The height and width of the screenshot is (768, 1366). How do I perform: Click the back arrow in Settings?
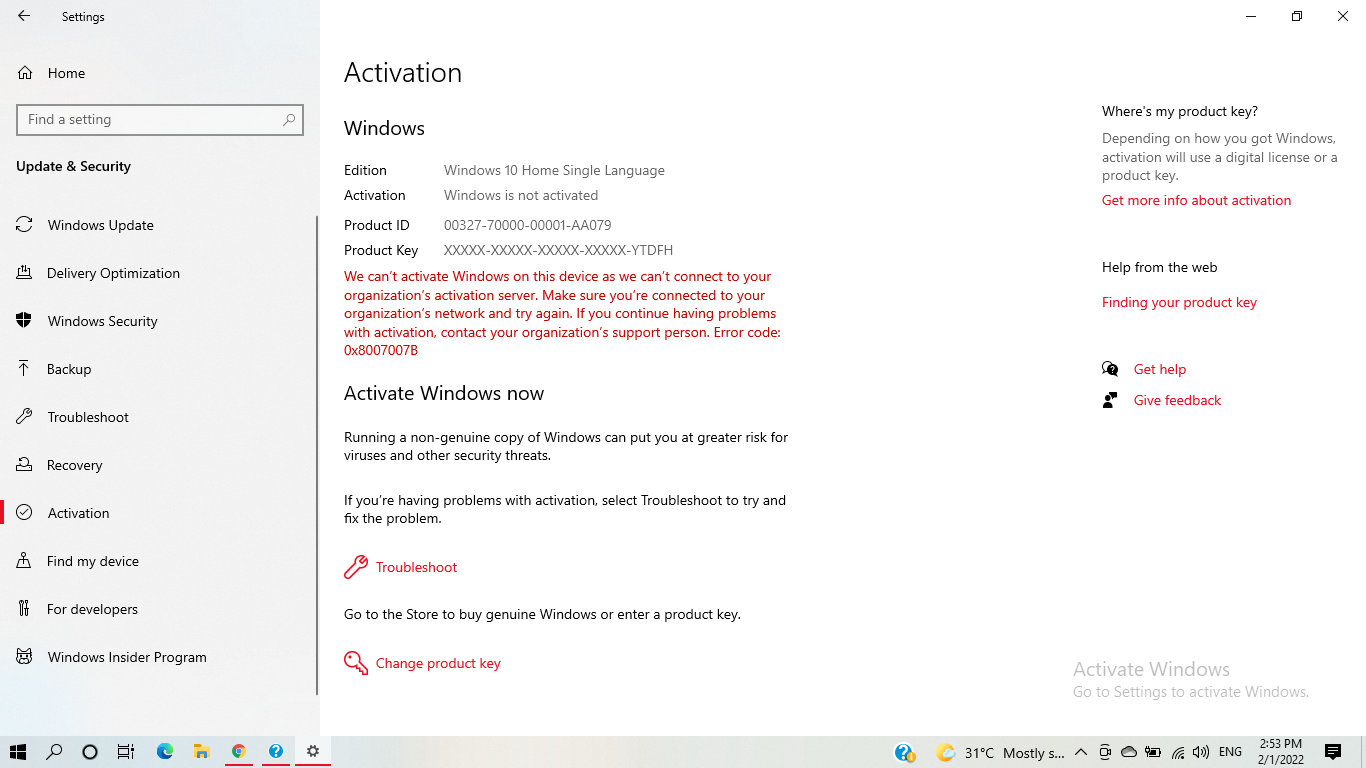(22, 16)
